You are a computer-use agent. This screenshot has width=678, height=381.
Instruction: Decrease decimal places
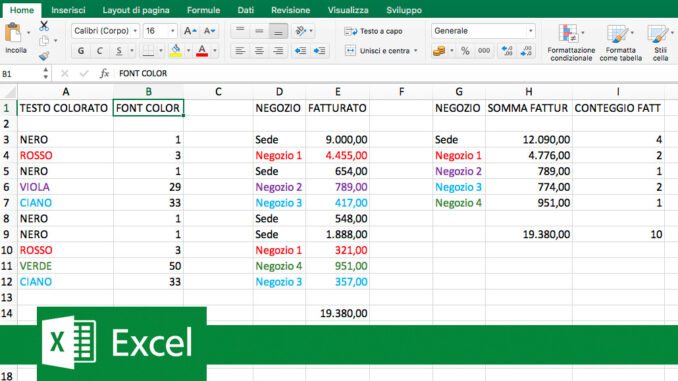point(526,51)
